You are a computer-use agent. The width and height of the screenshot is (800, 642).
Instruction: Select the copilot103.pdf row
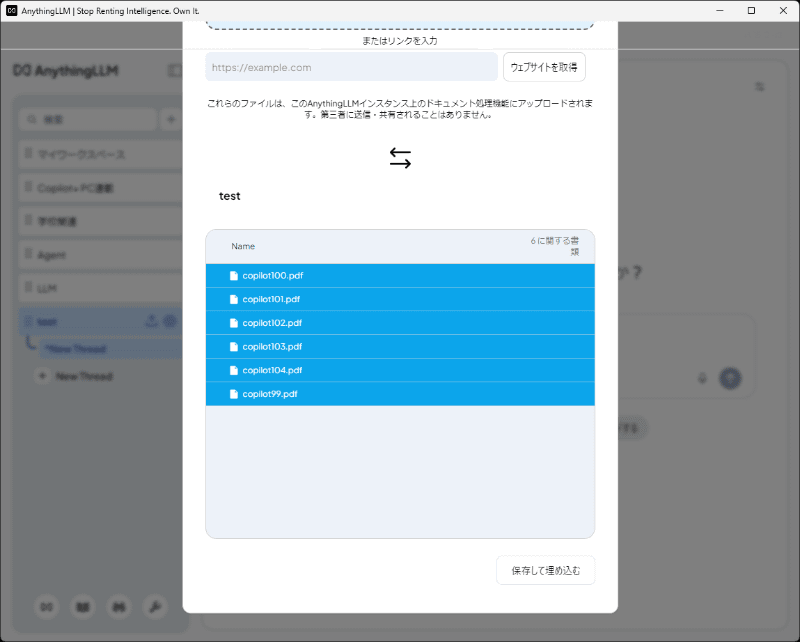coord(400,347)
